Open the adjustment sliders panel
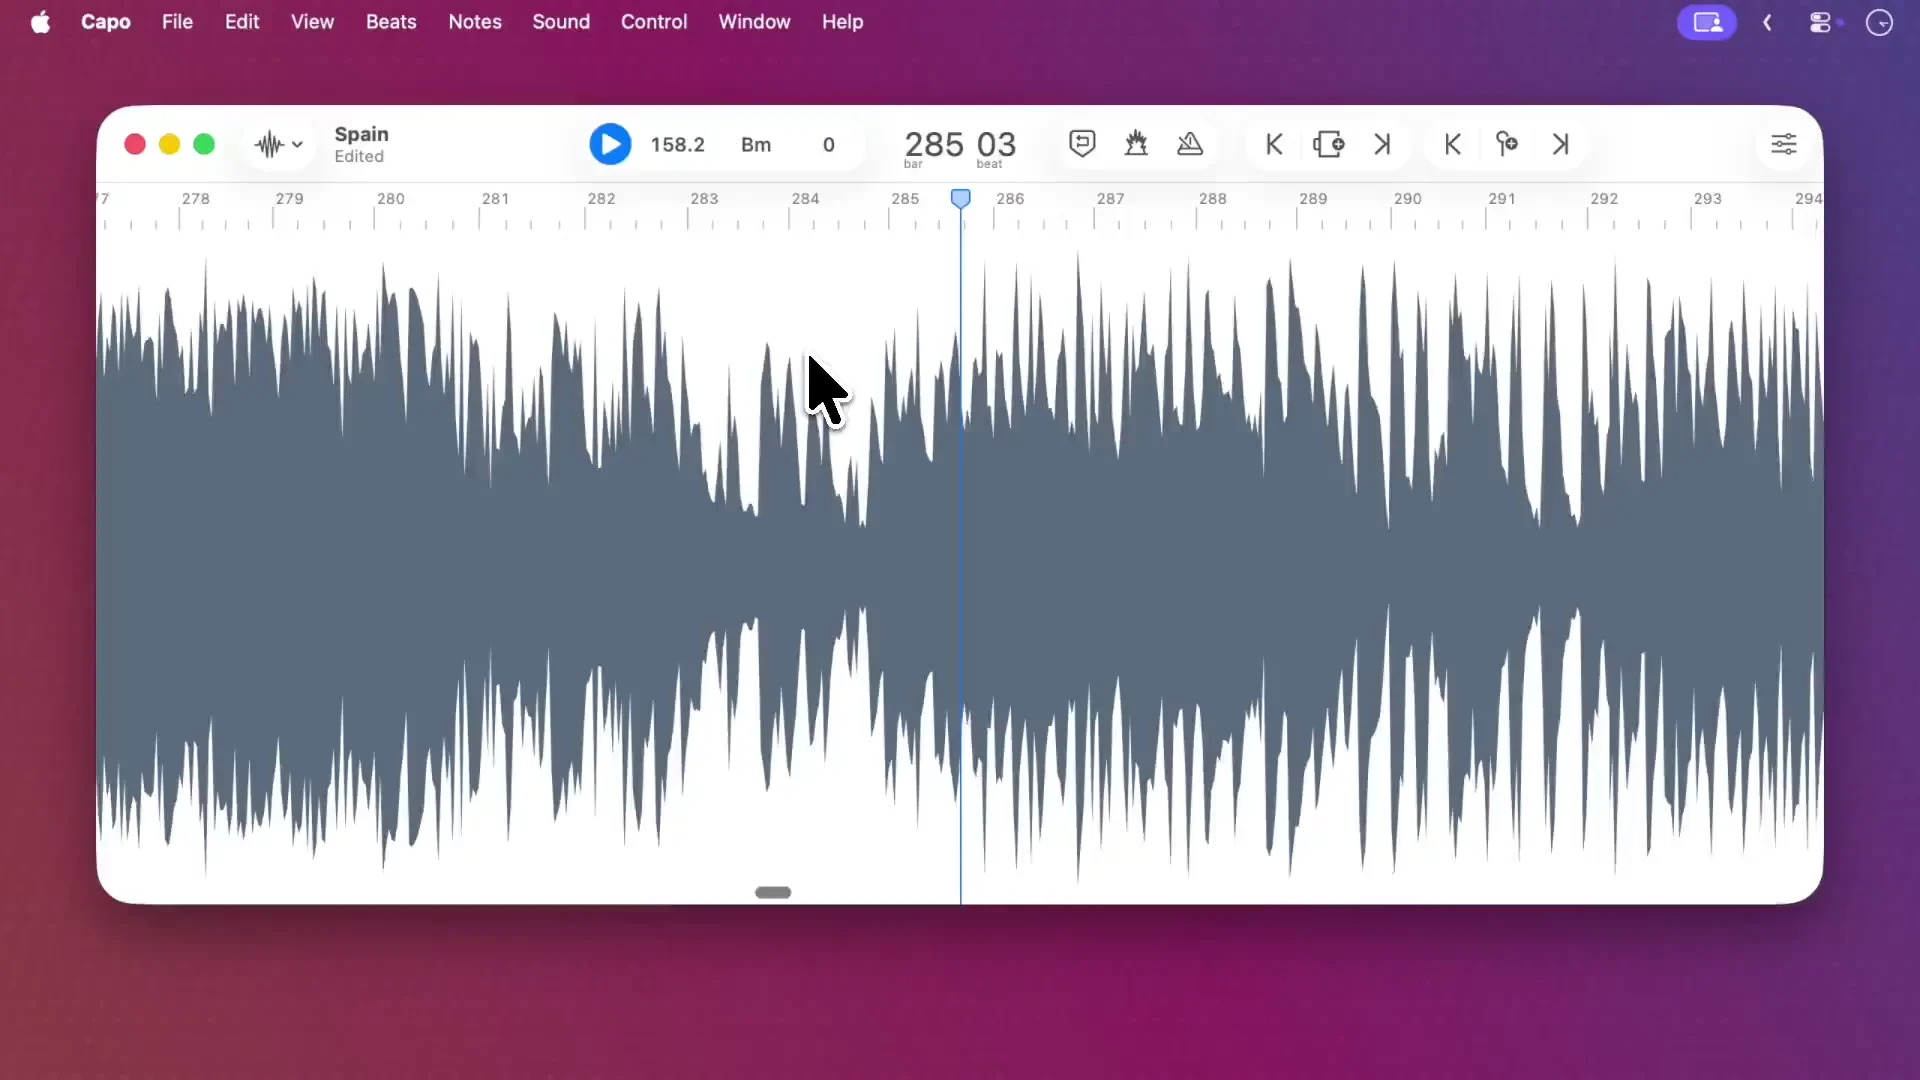Viewport: 1920px width, 1080px height. [x=1784, y=144]
